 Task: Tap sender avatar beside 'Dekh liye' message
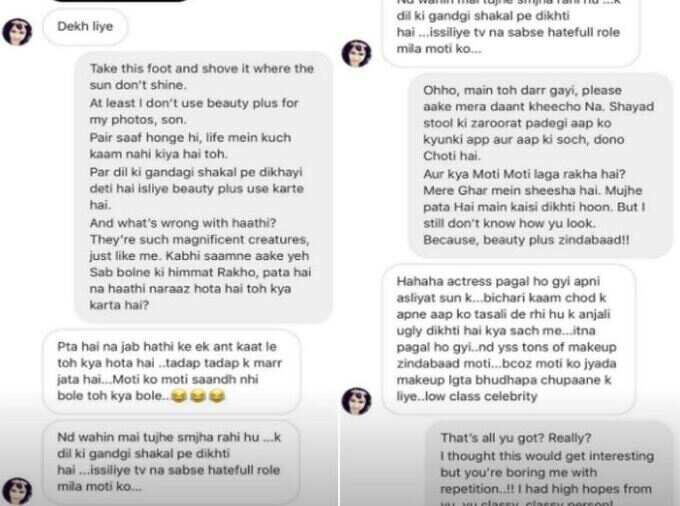[x=17, y=32]
